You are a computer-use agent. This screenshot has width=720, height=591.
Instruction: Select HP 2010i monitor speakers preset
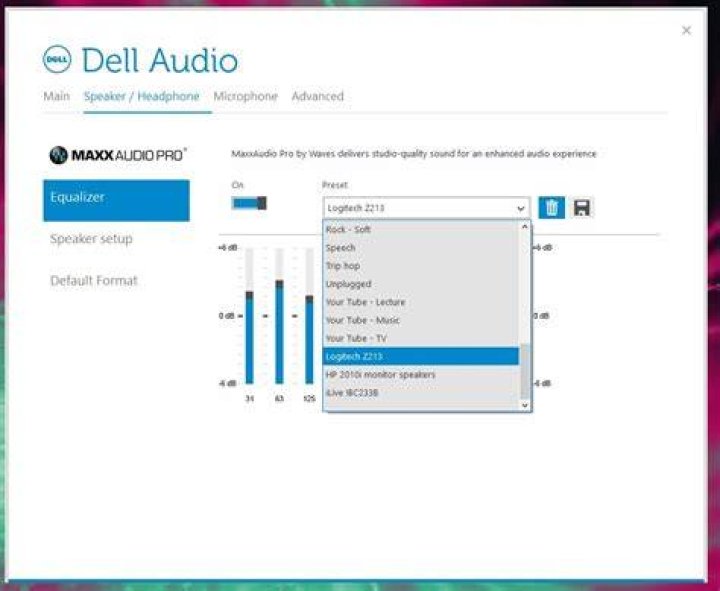click(422, 374)
